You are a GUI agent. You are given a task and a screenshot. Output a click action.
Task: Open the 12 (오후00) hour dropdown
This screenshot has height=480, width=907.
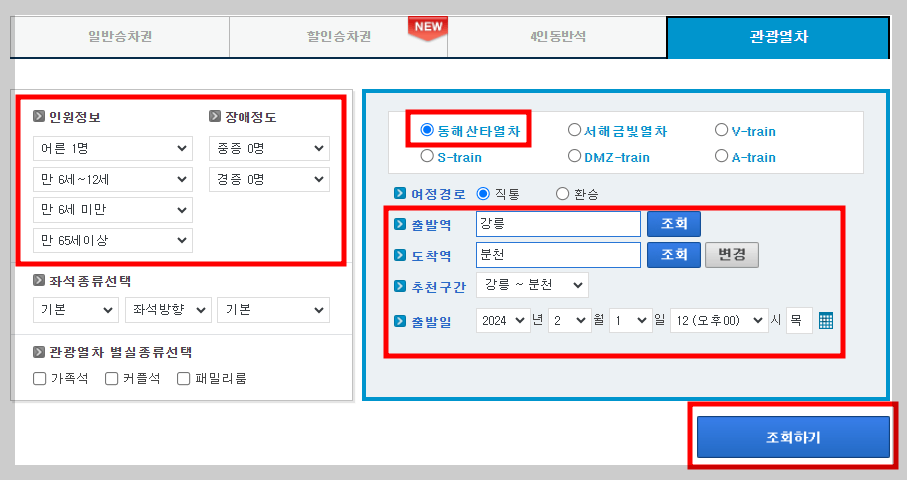coord(720,320)
